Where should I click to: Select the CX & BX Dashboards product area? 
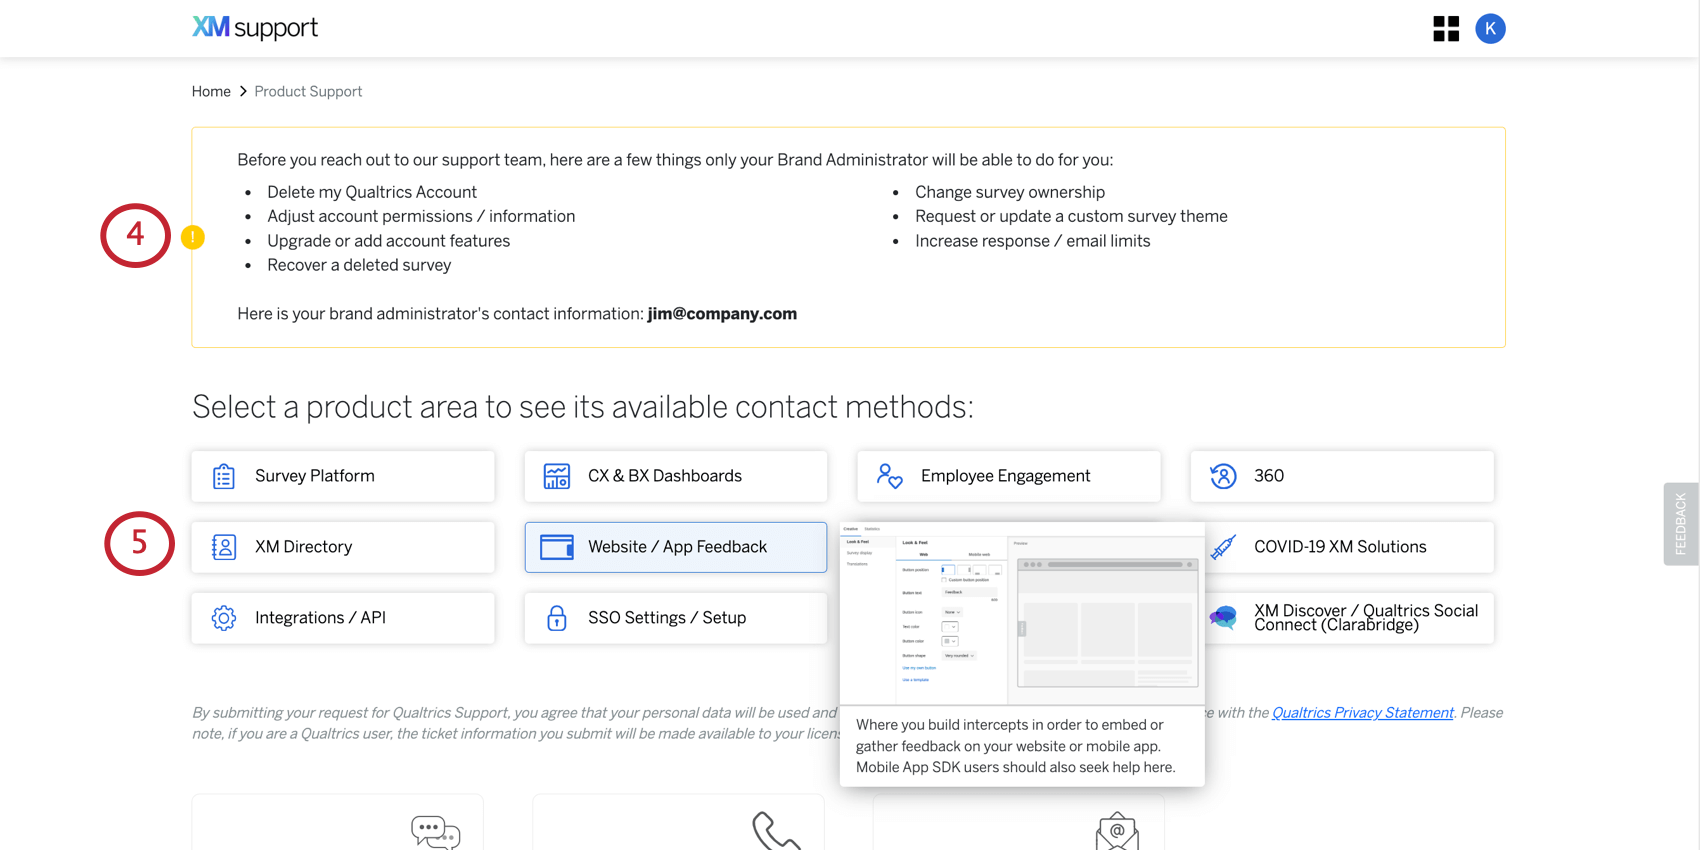(676, 476)
